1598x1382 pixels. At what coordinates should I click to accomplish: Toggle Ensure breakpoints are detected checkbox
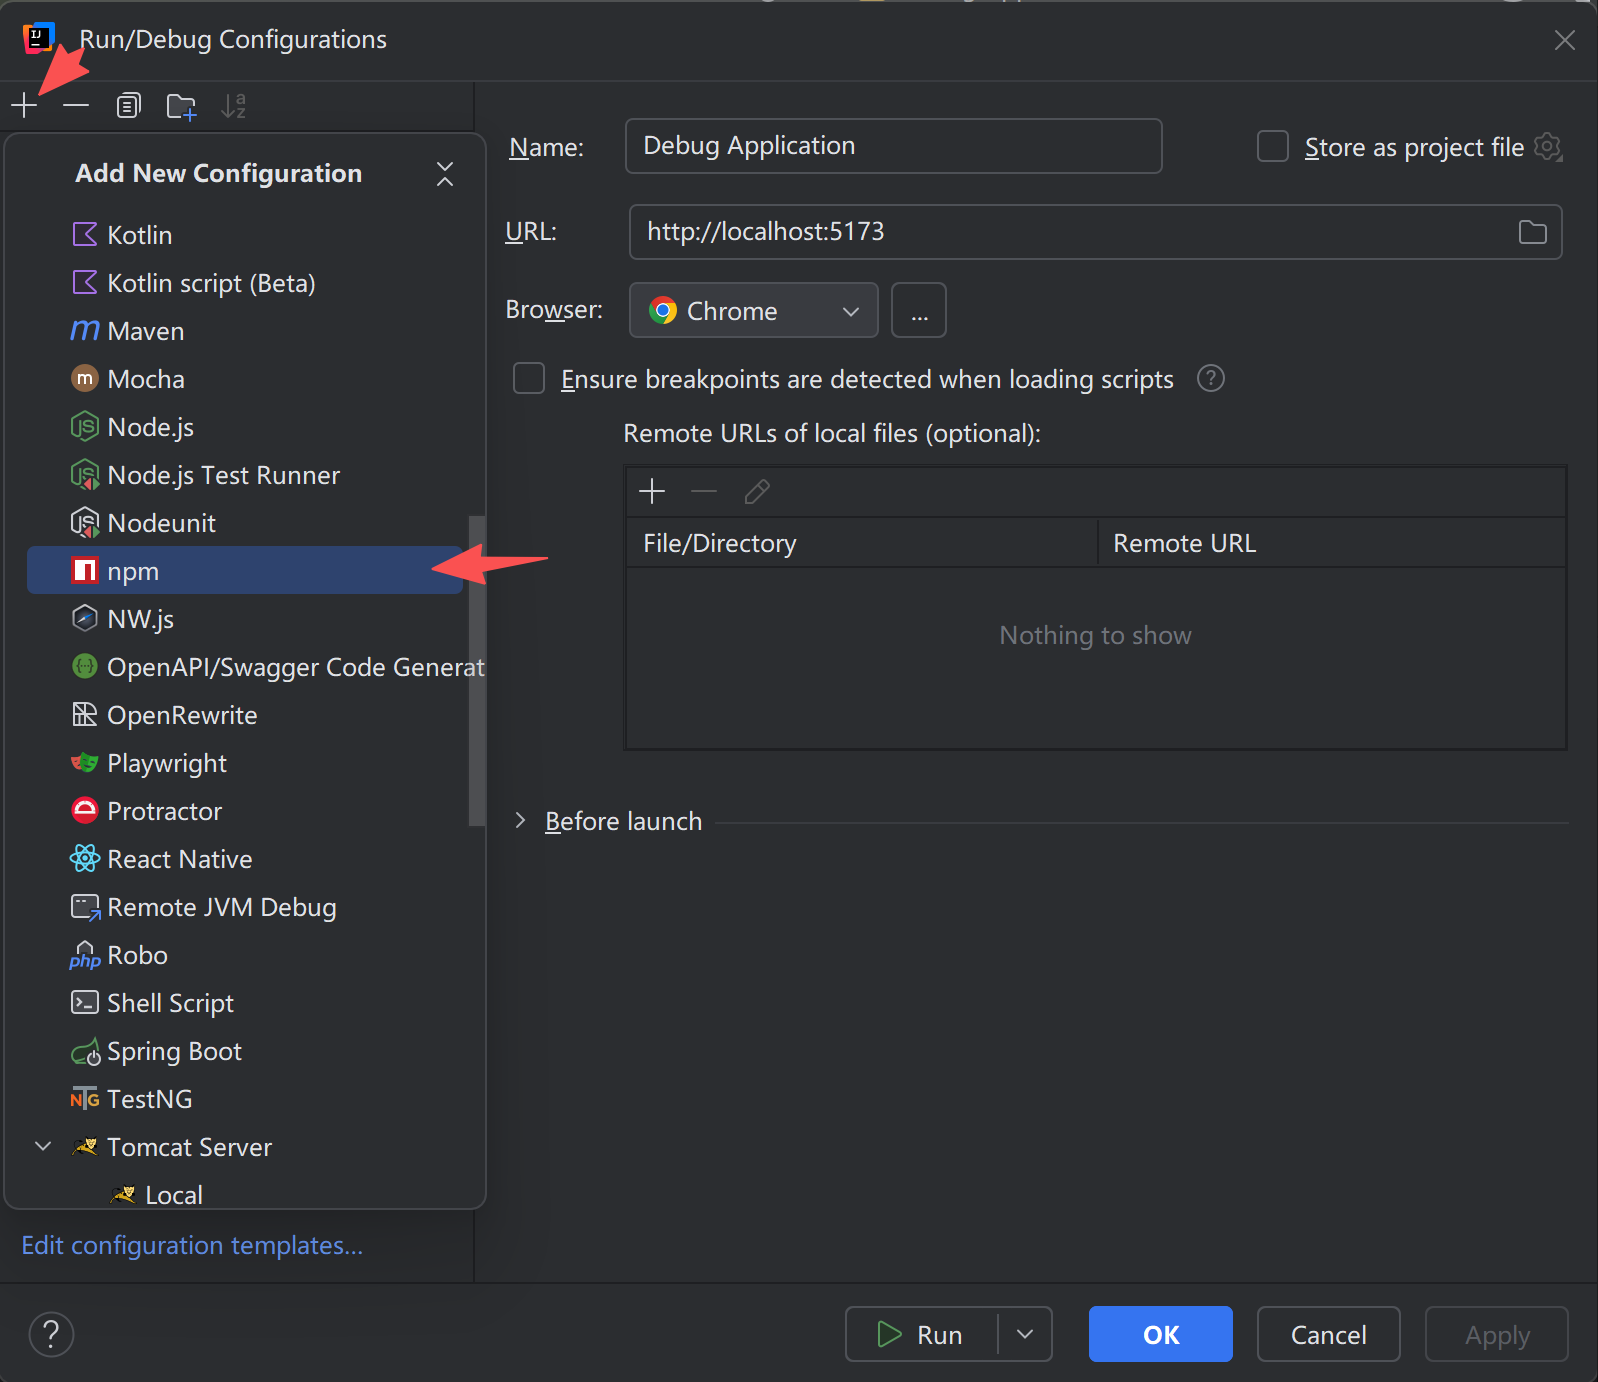tap(528, 379)
